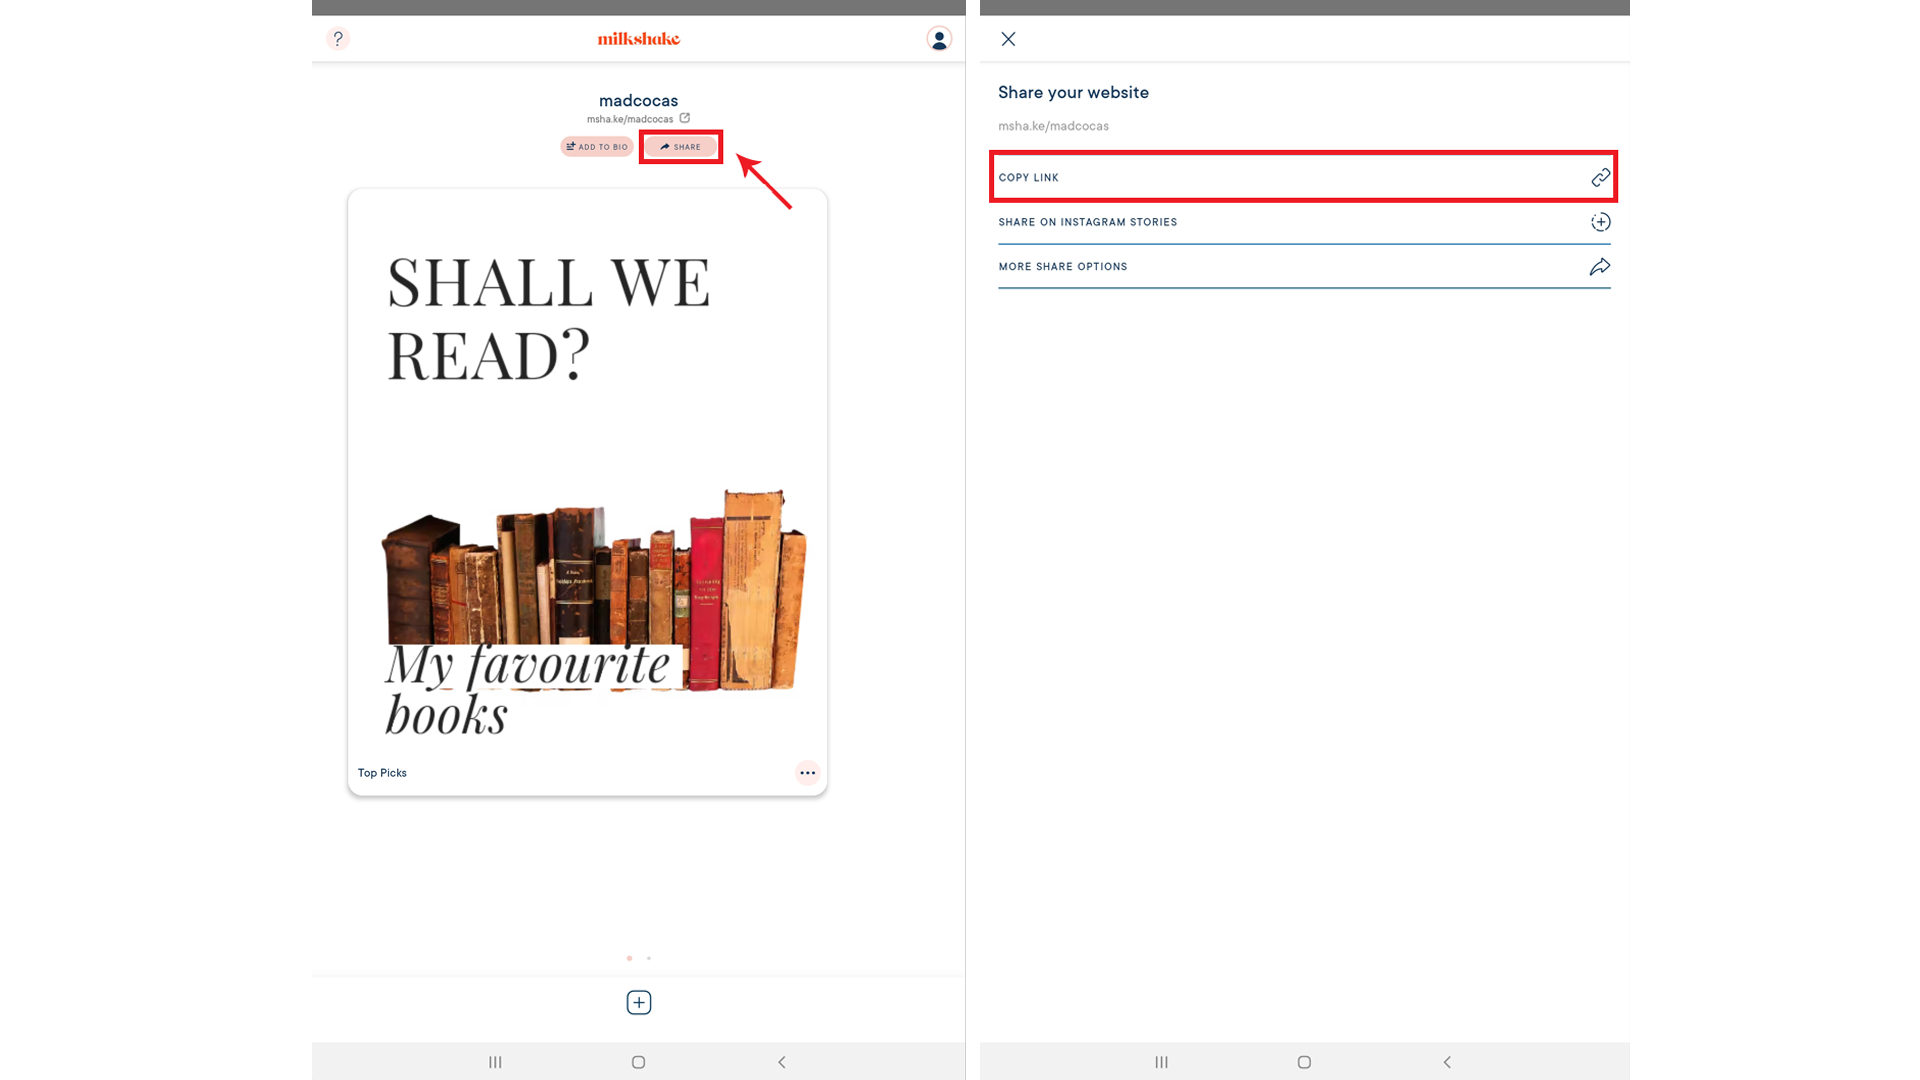
Task: Click msha.ke/madcocas link under site title
Action: click(630, 119)
